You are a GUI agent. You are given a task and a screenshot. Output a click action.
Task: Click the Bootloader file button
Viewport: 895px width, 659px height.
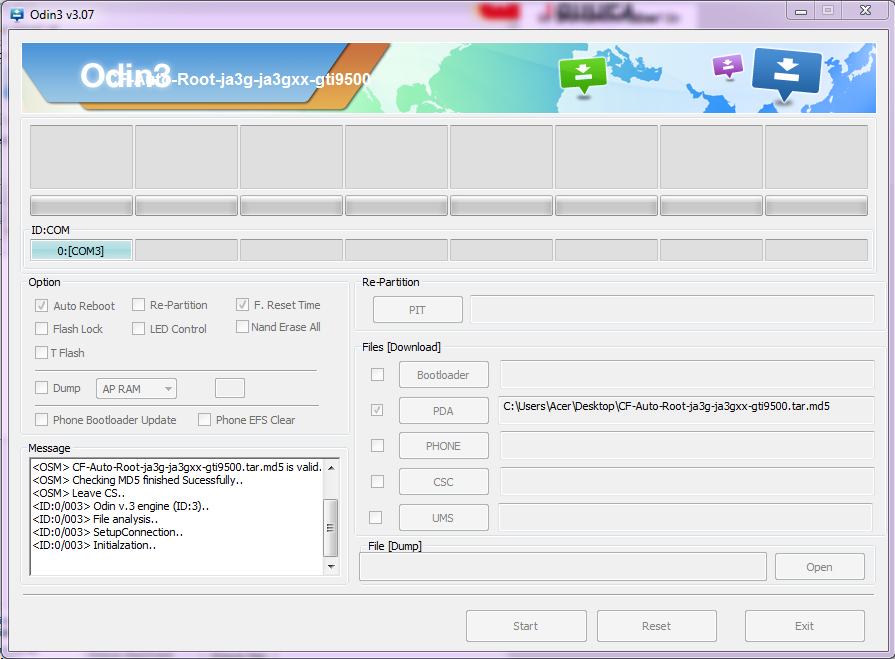444,375
